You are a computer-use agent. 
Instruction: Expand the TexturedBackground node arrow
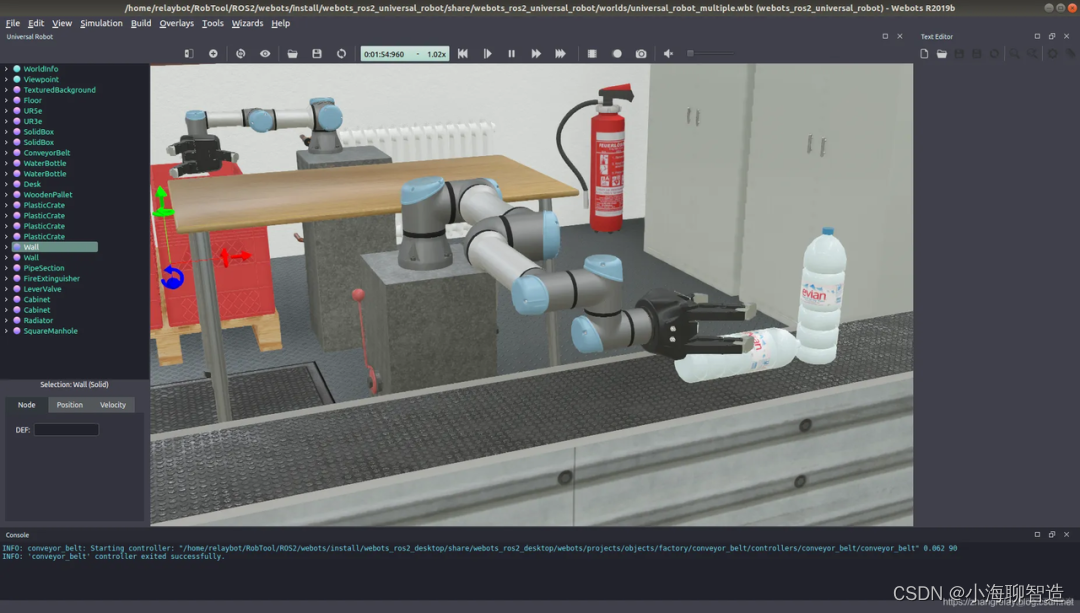pos(6,90)
